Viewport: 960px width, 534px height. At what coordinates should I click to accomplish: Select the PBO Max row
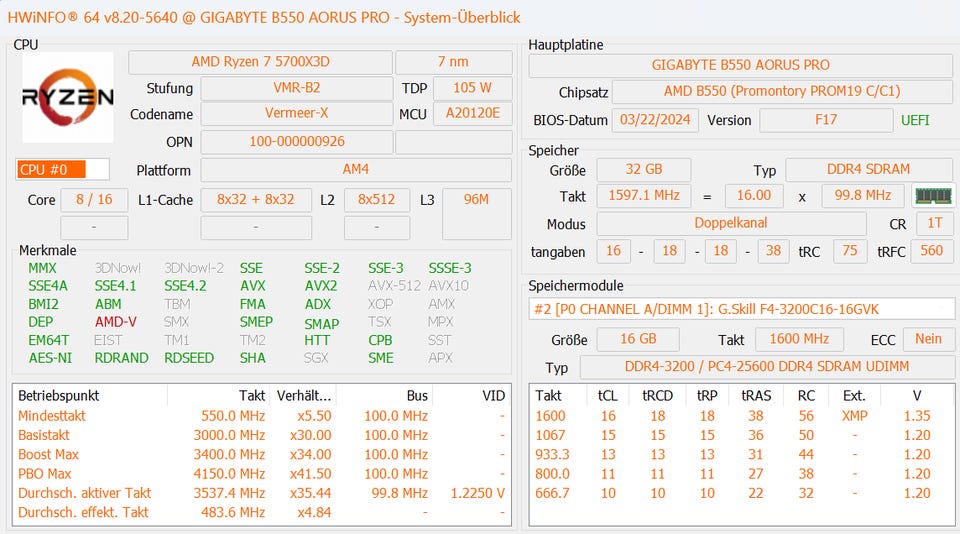coord(261,474)
